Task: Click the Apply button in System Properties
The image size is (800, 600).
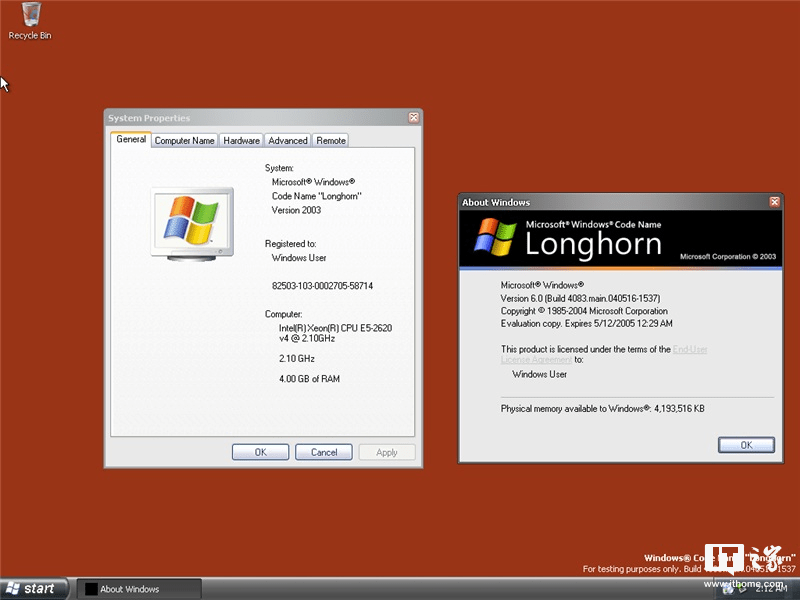Action: click(x=386, y=451)
